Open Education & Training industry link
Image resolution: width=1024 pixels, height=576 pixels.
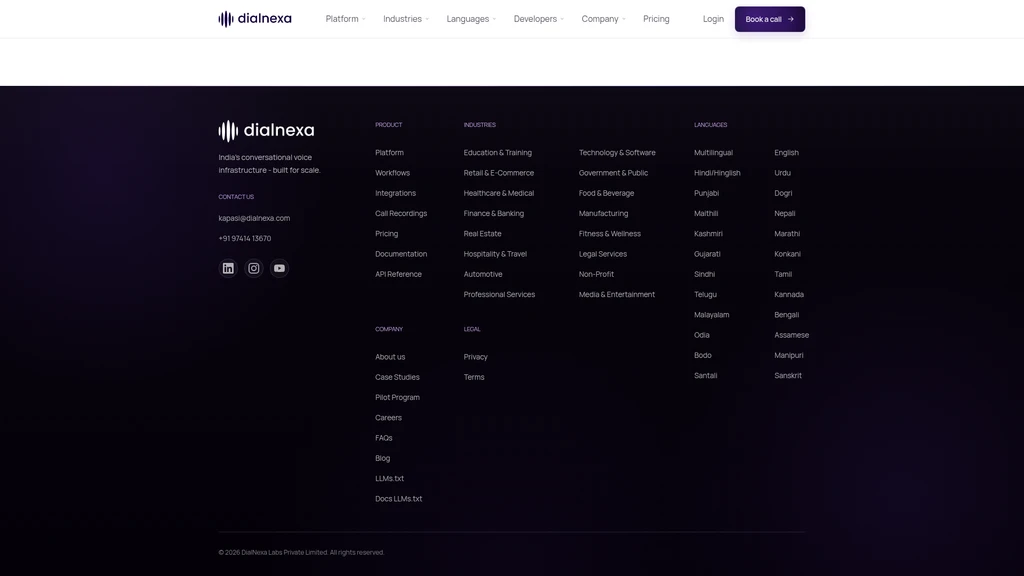point(498,153)
